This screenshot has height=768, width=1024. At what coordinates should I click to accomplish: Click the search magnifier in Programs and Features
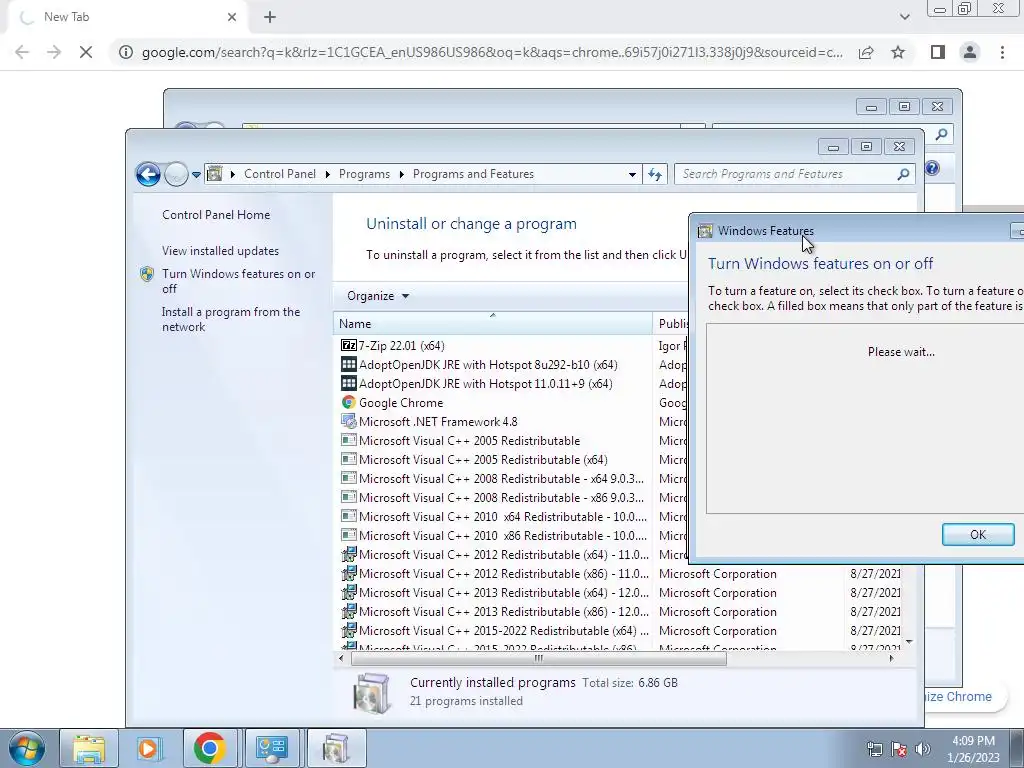[x=904, y=174]
